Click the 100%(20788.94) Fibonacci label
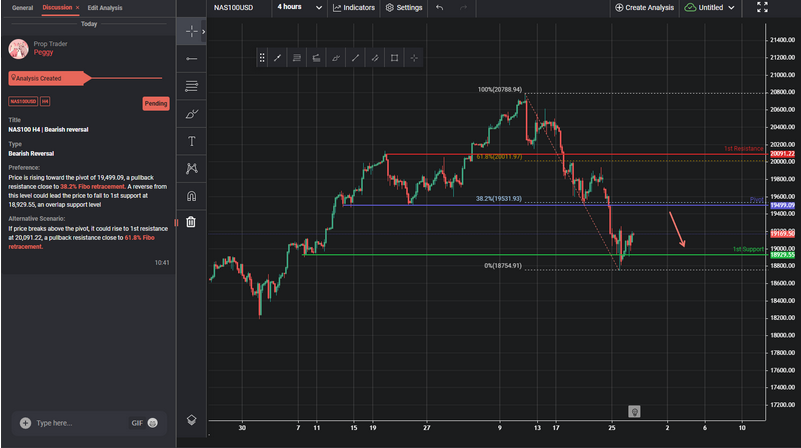Screen dimensions: 801x448 500,89
